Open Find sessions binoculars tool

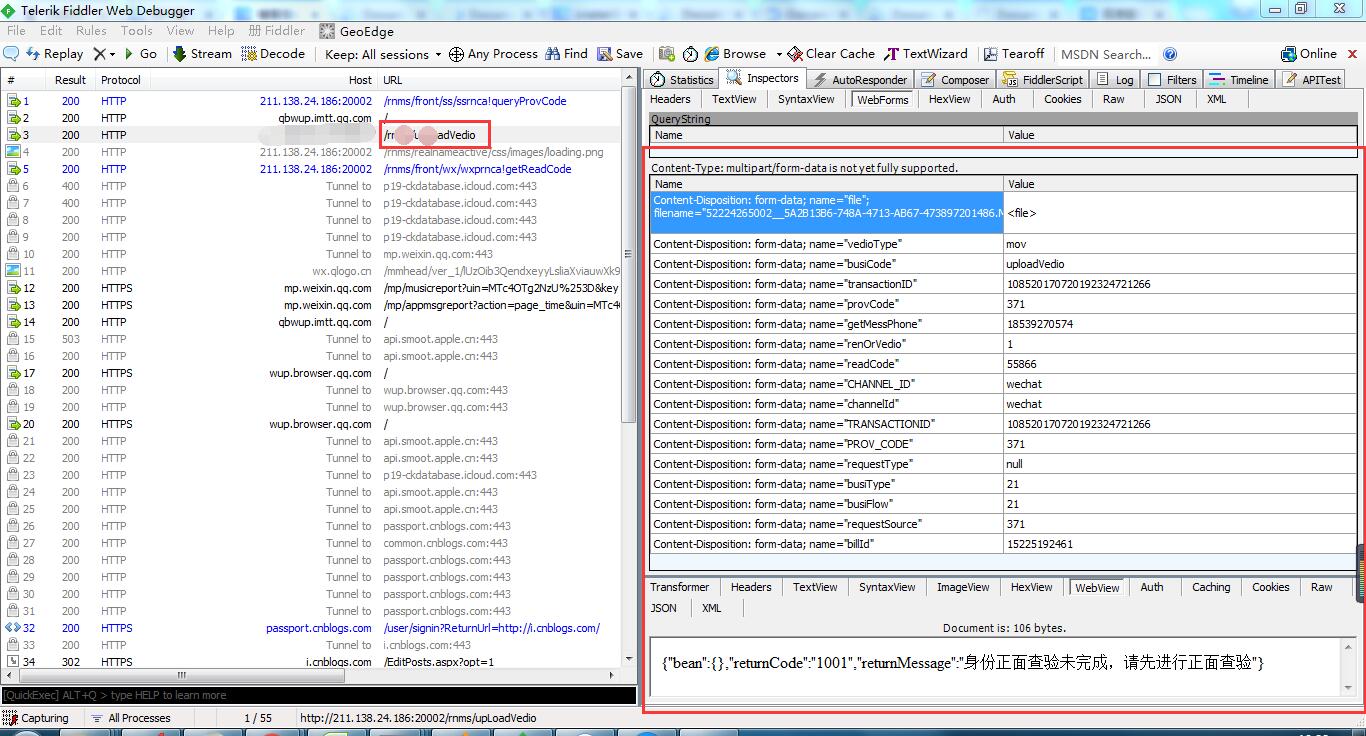click(x=566, y=54)
